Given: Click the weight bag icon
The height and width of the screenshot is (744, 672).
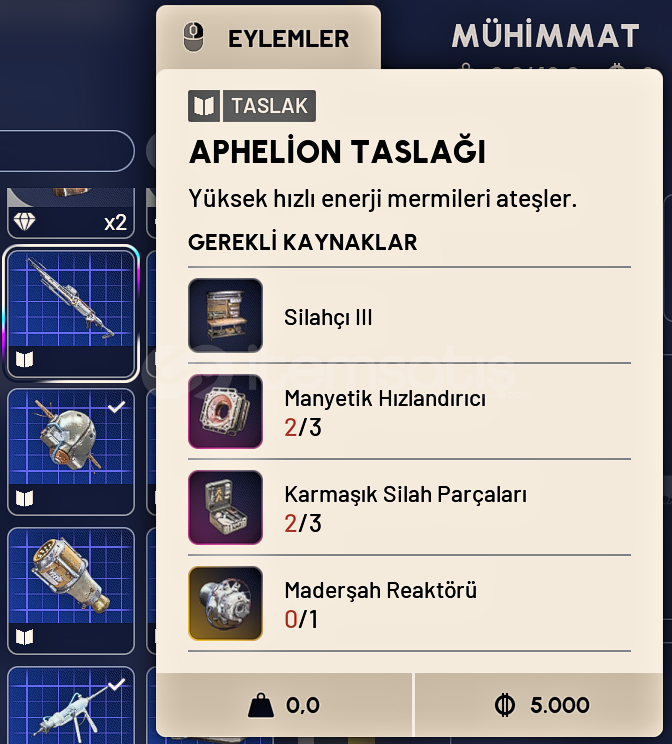Looking at the screenshot, I should pyautogui.click(x=261, y=706).
